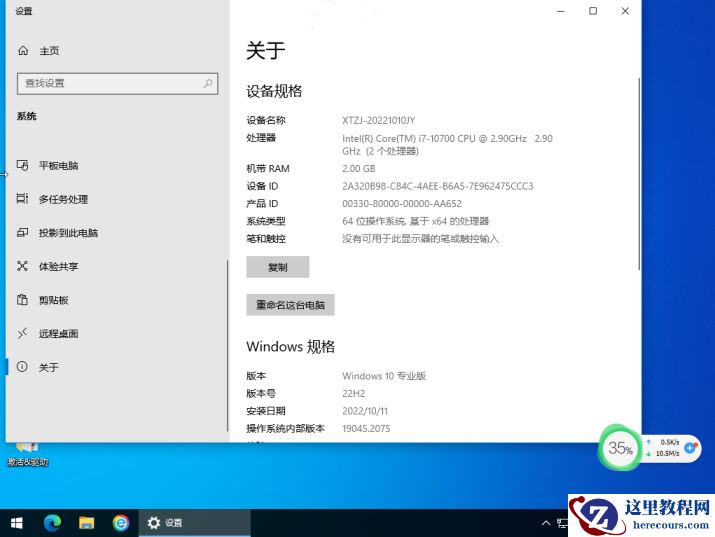Click the product ID 00330-80000-00000-AA652

[x=402, y=203]
